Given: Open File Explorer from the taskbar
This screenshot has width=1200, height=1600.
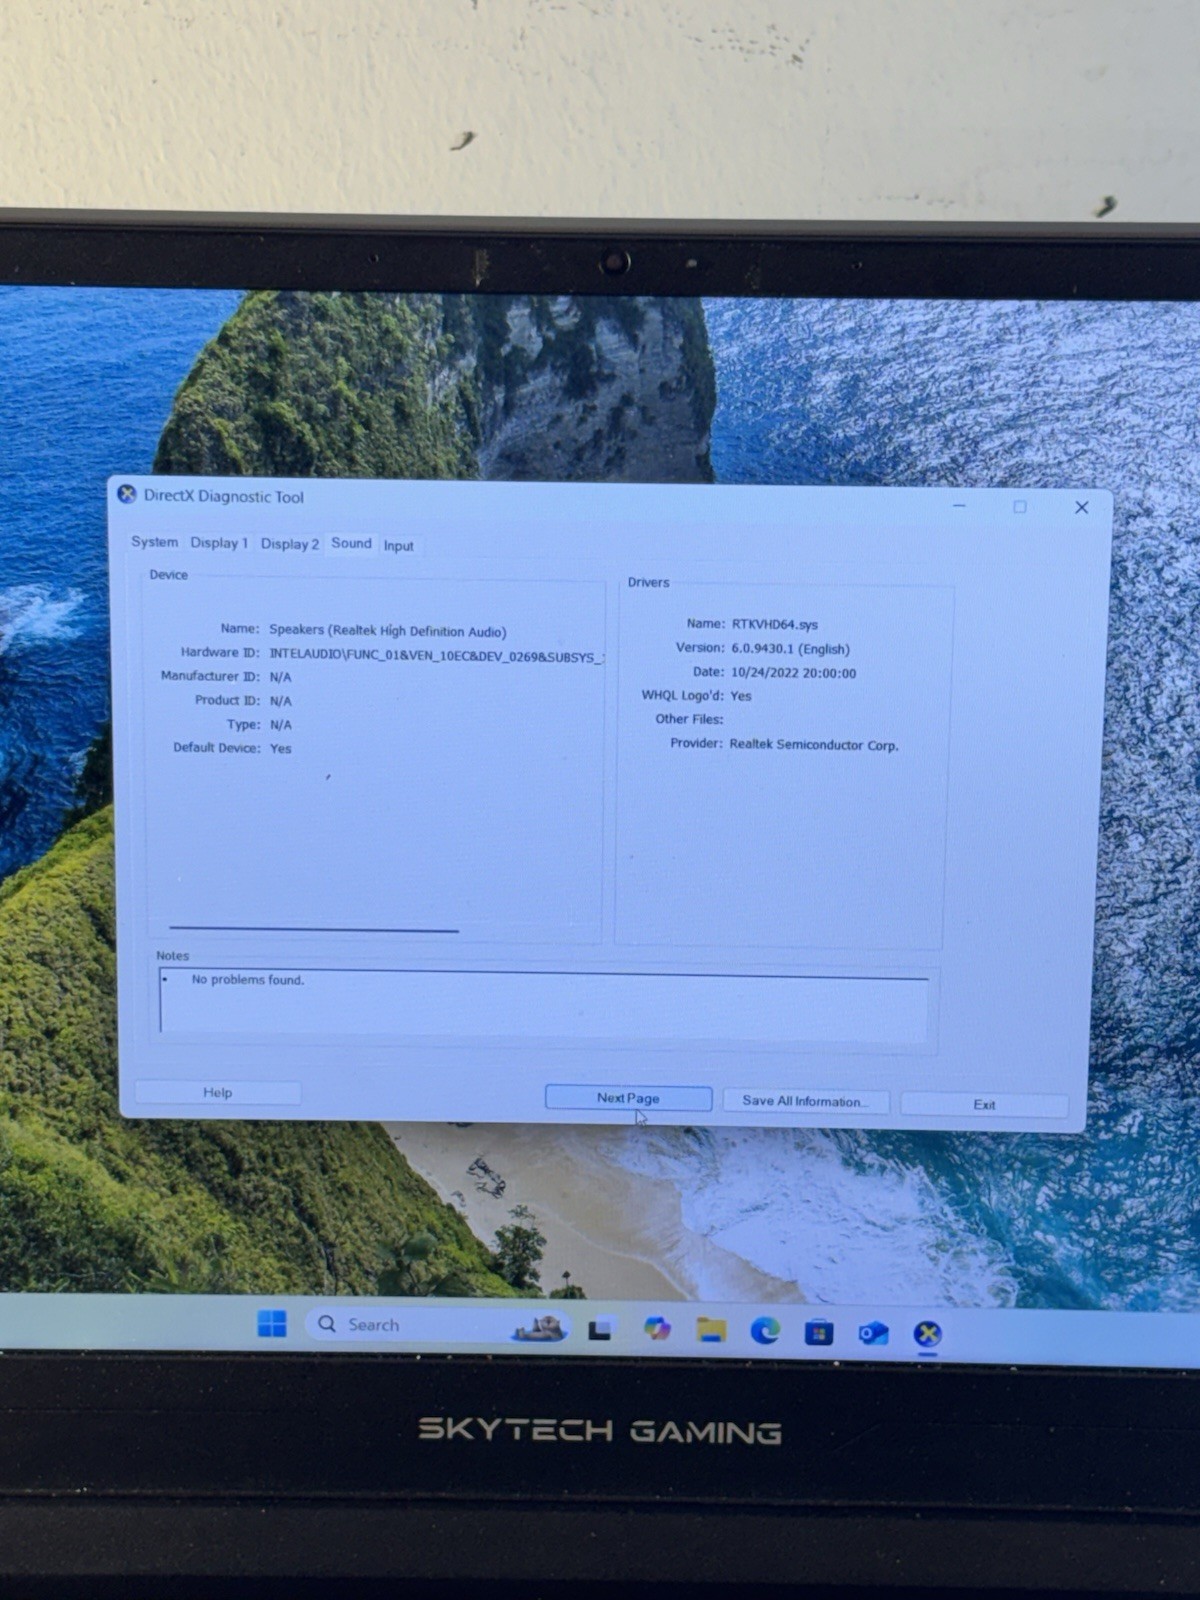Looking at the screenshot, I should [x=711, y=1330].
